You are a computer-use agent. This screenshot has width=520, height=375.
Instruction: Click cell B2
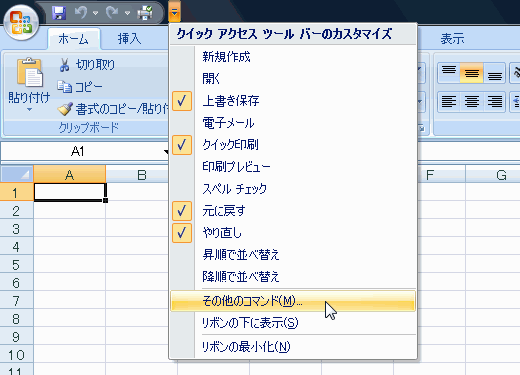(137, 210)
